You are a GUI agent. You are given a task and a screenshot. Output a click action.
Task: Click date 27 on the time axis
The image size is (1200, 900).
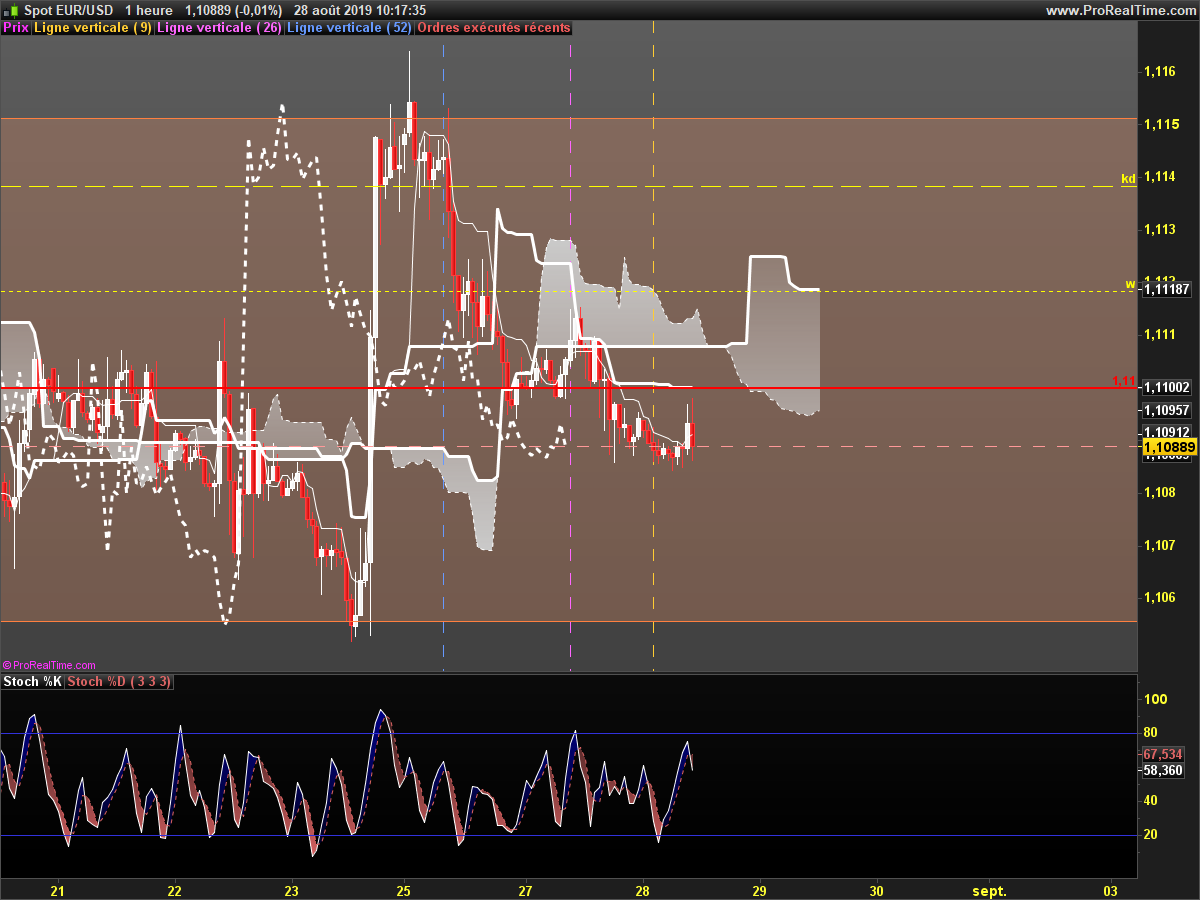tap(526, 890)
